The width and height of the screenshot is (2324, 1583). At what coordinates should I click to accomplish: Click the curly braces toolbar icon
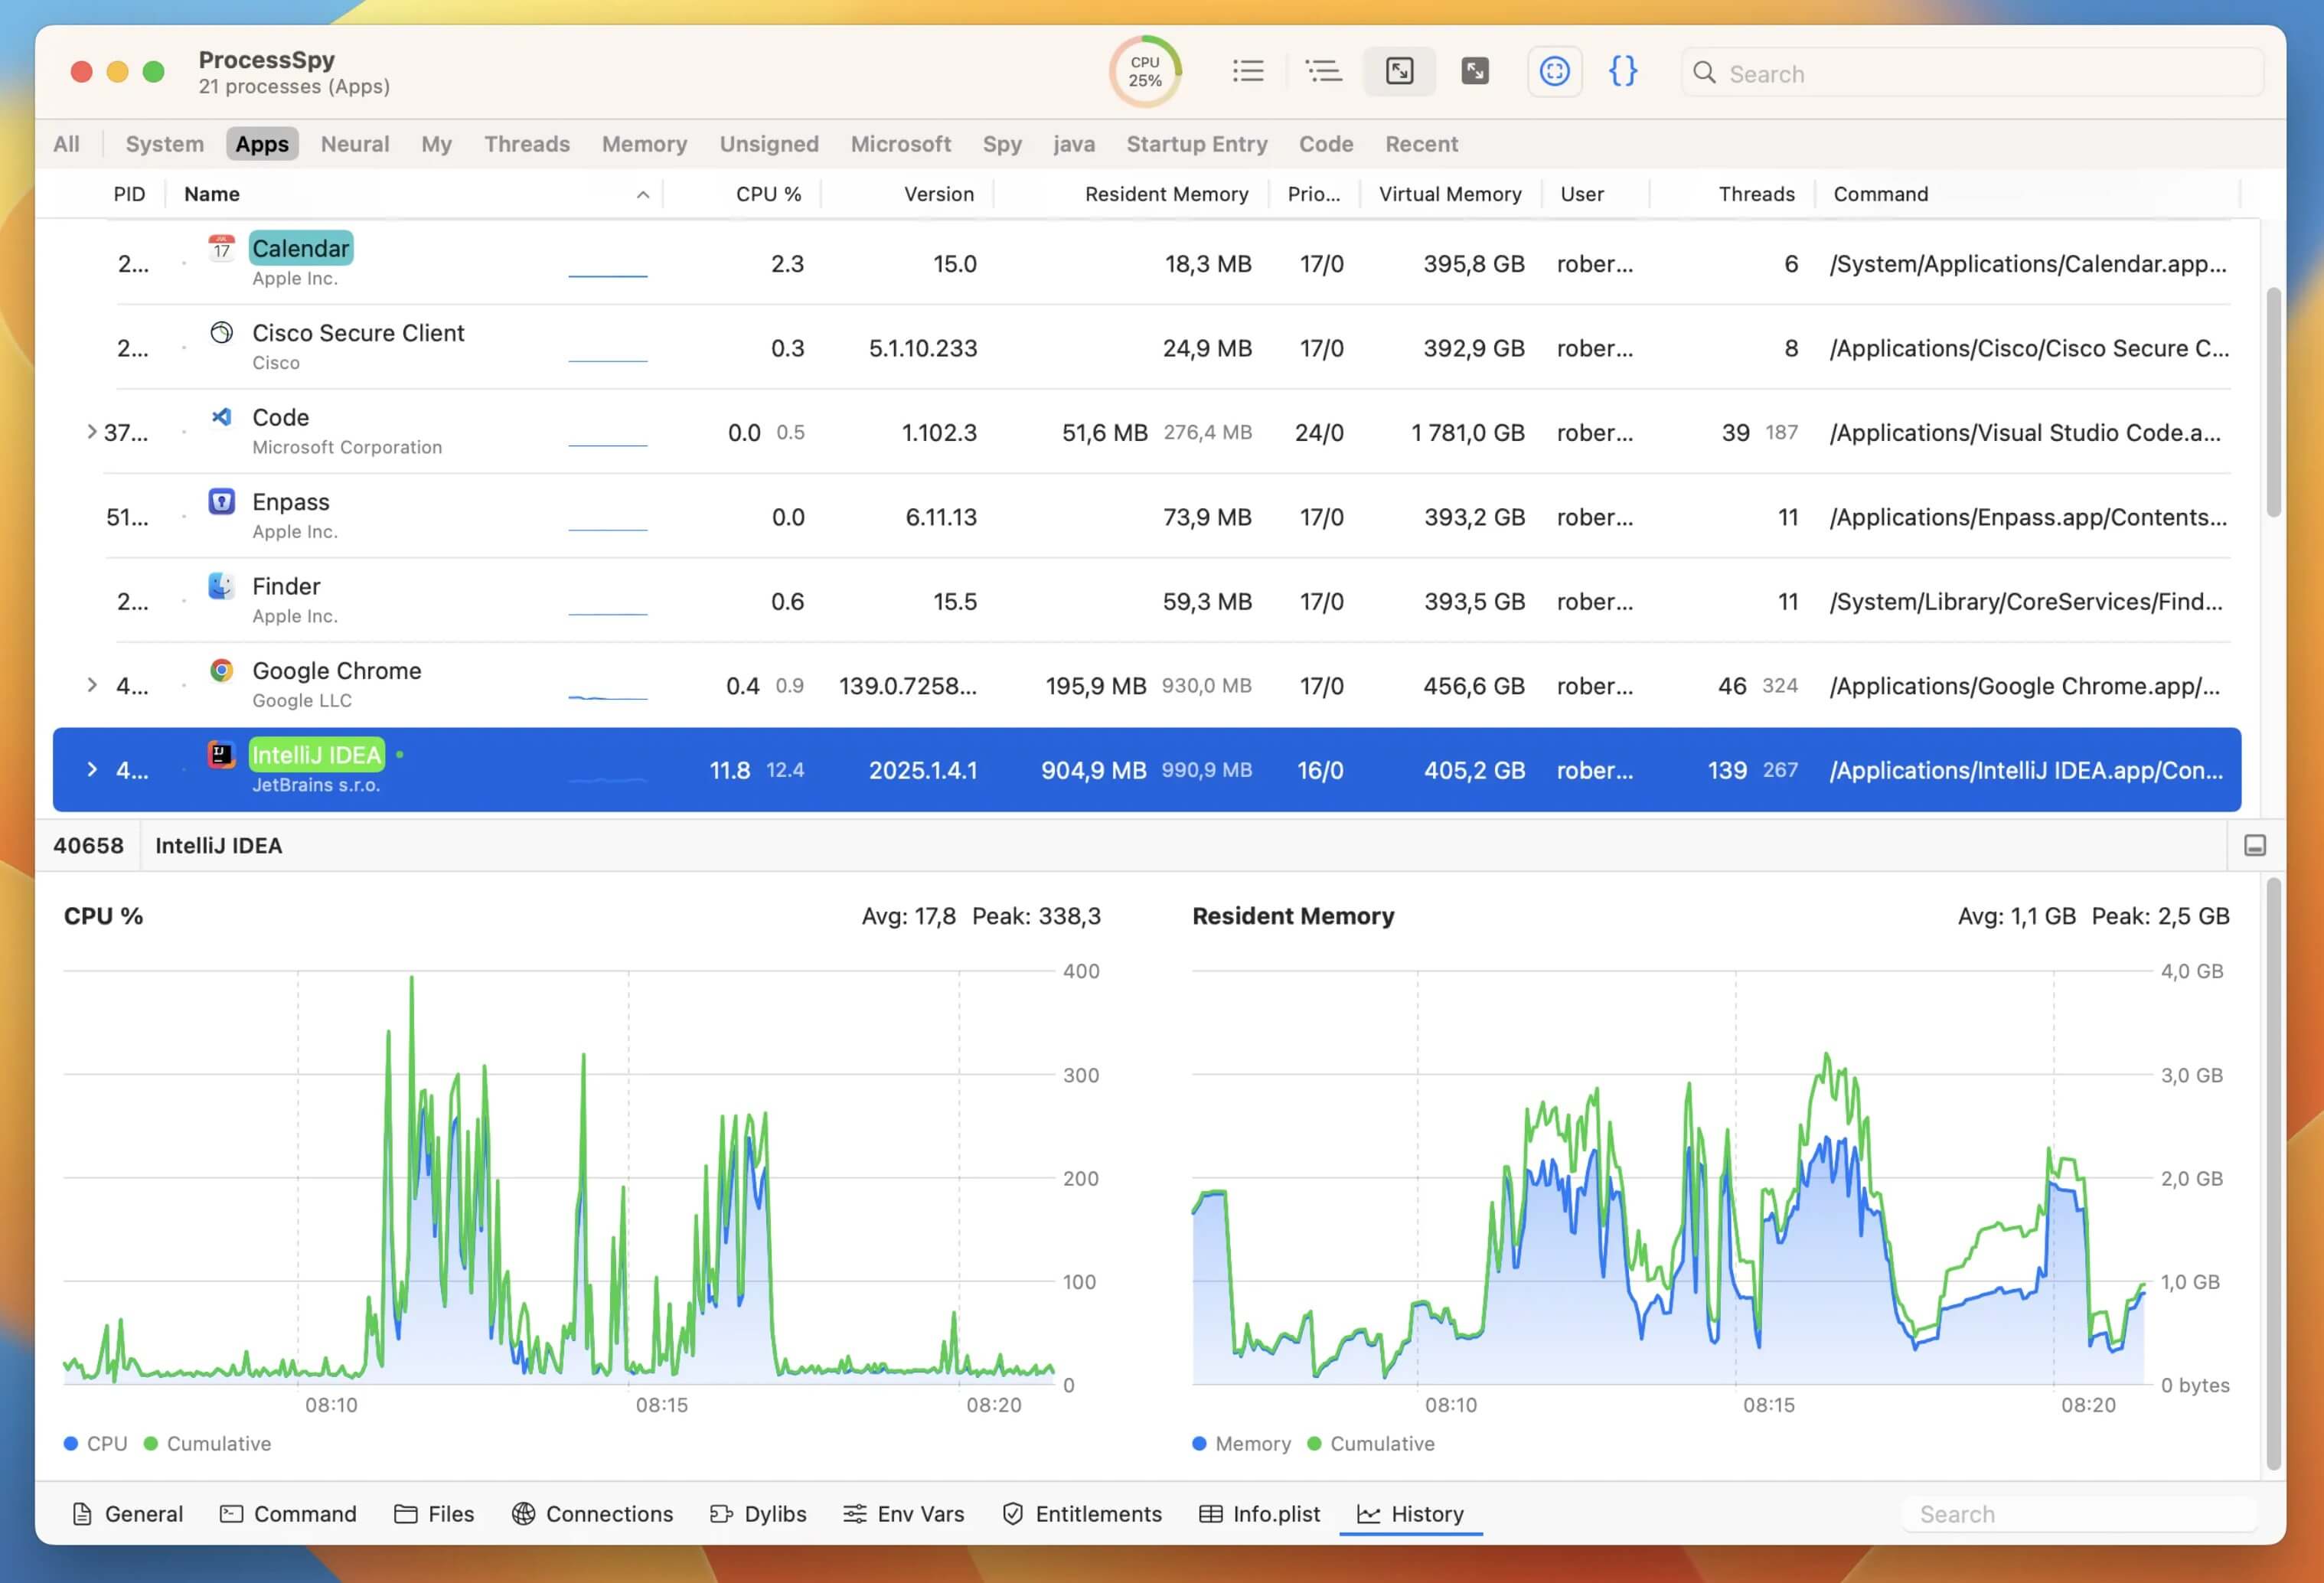click(1622, 71)
